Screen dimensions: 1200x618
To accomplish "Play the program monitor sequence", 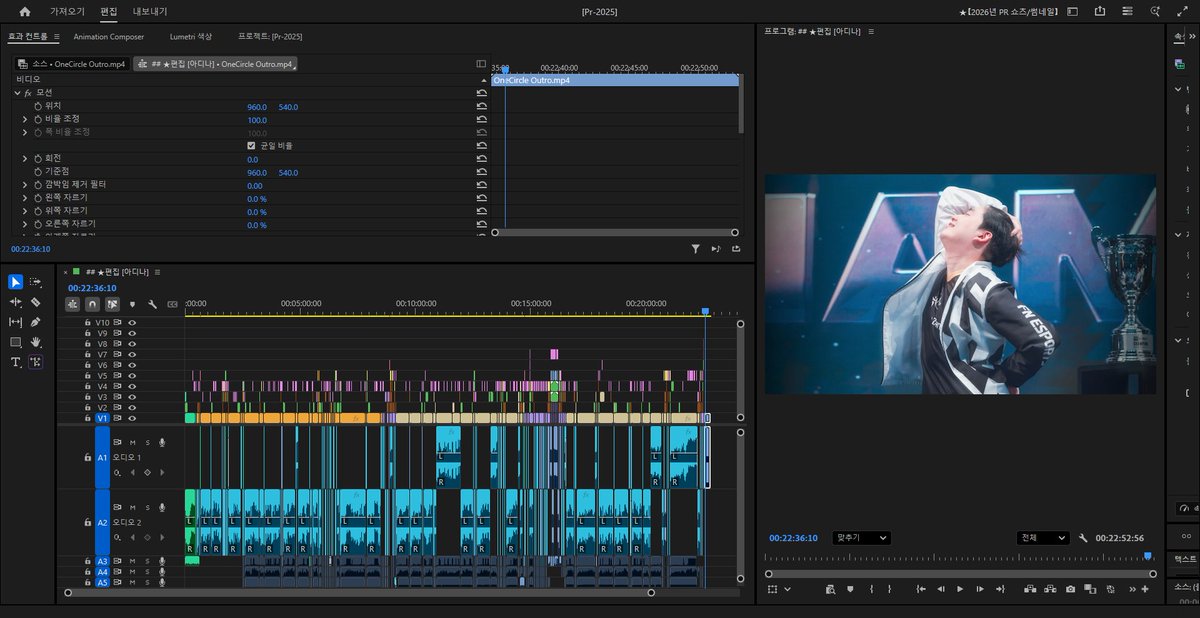I will 960,589.
